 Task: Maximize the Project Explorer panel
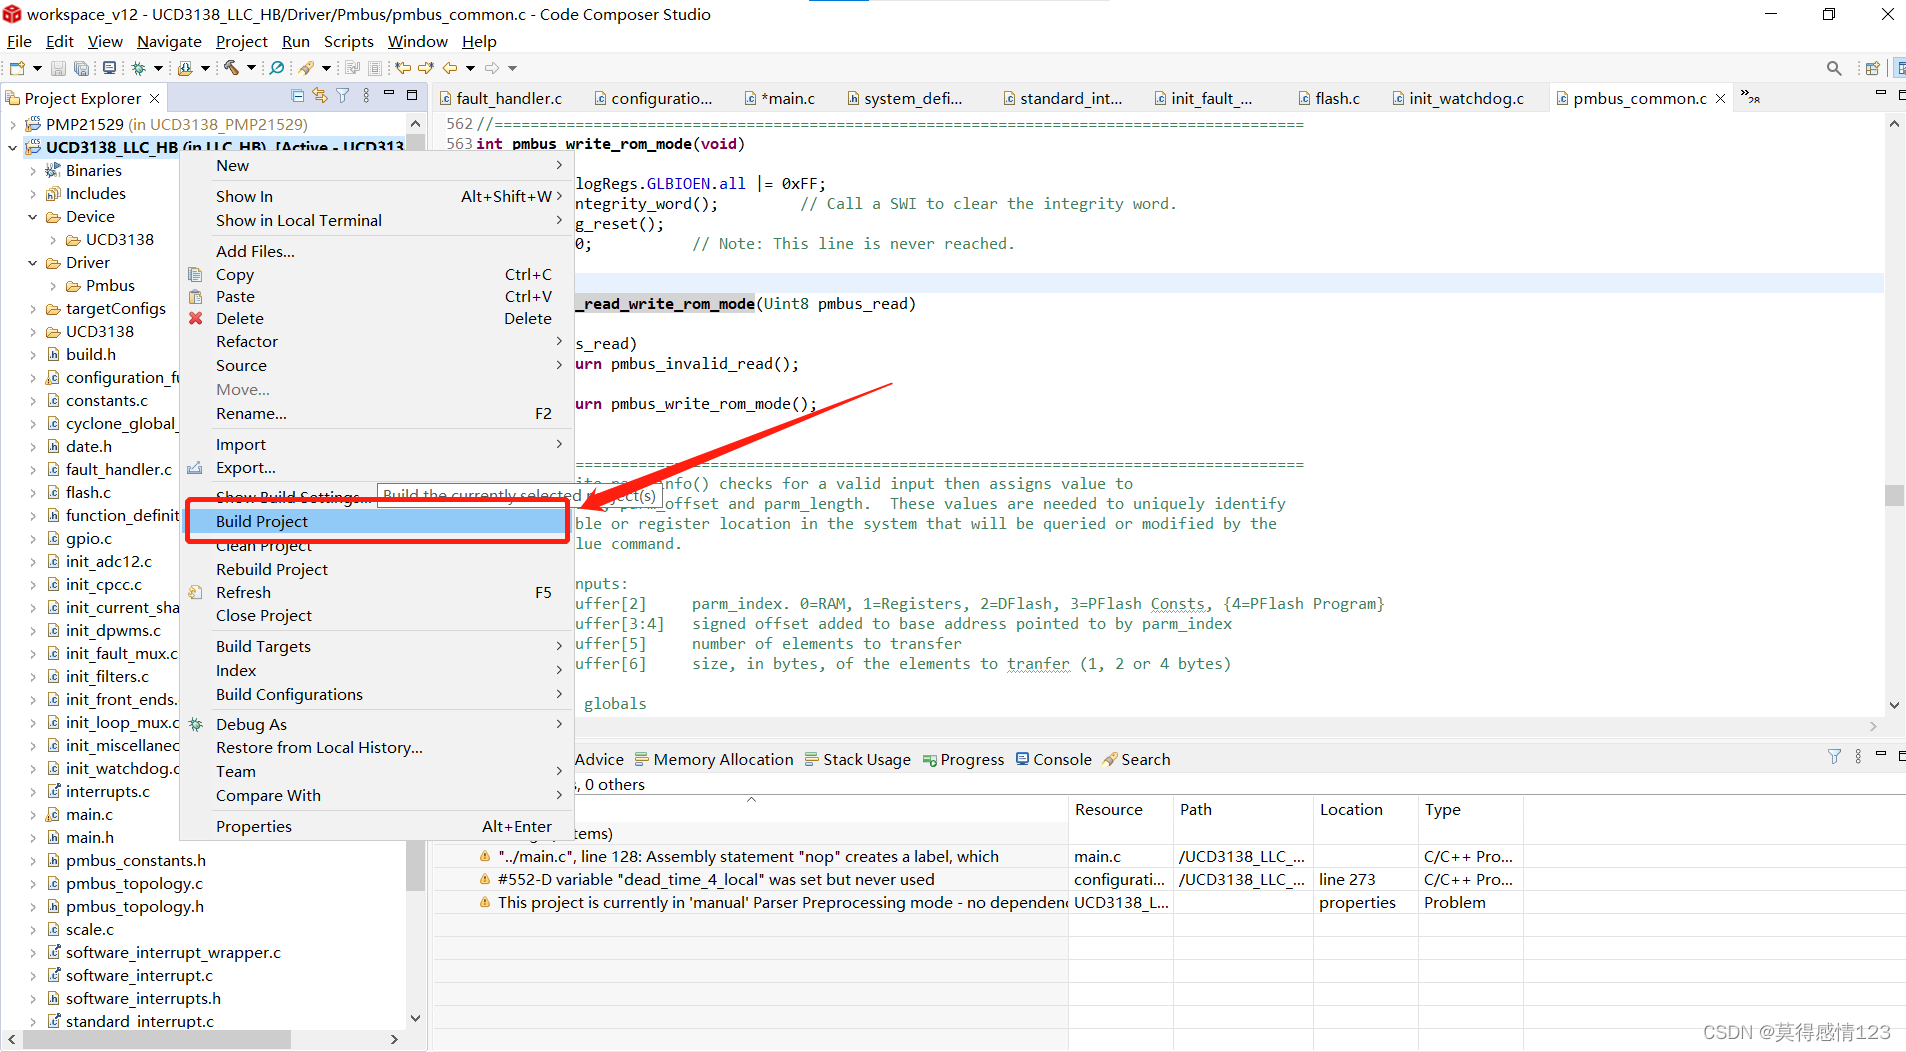coord(411,95)
